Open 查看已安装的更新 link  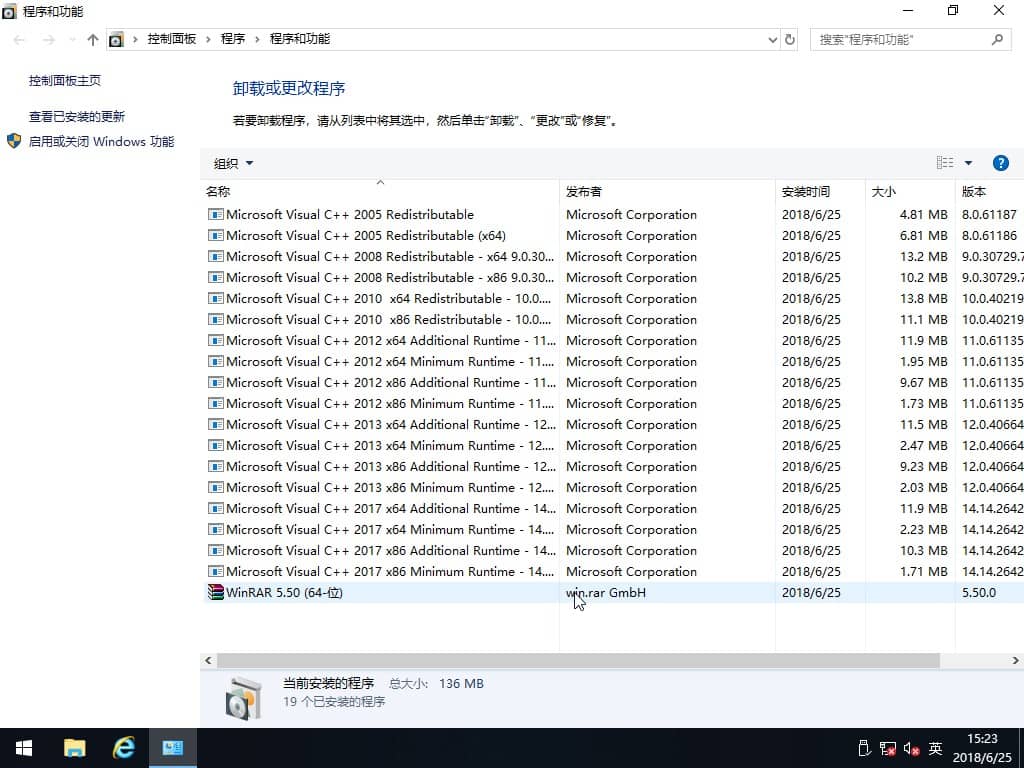(77, 116)
